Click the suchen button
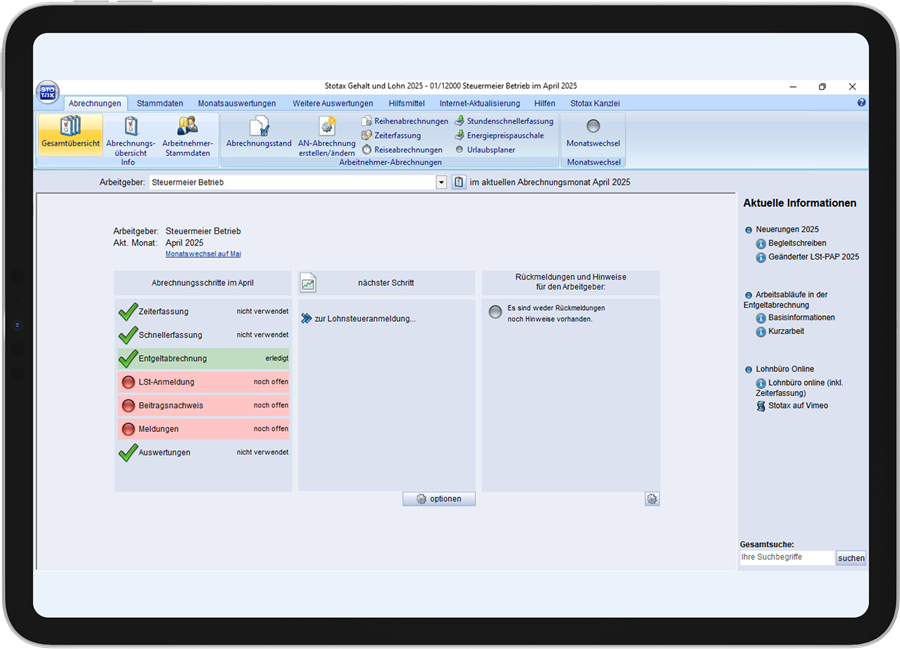Image resolution: width=900 pixels, height=649 pixels. coord(851,558)
